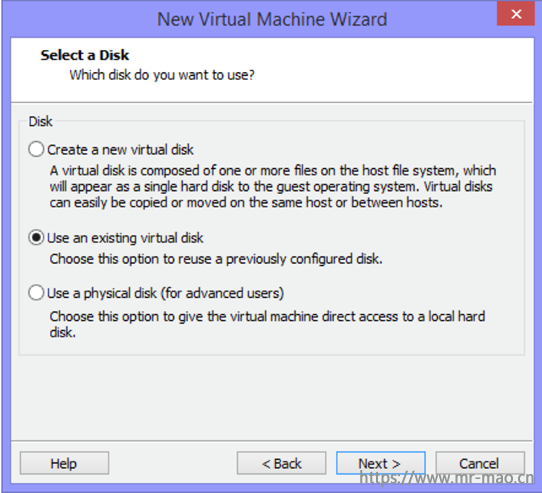Click the Disk group box label
The width and height of the screenshot is (542, 493).
[x=40, y=122]
